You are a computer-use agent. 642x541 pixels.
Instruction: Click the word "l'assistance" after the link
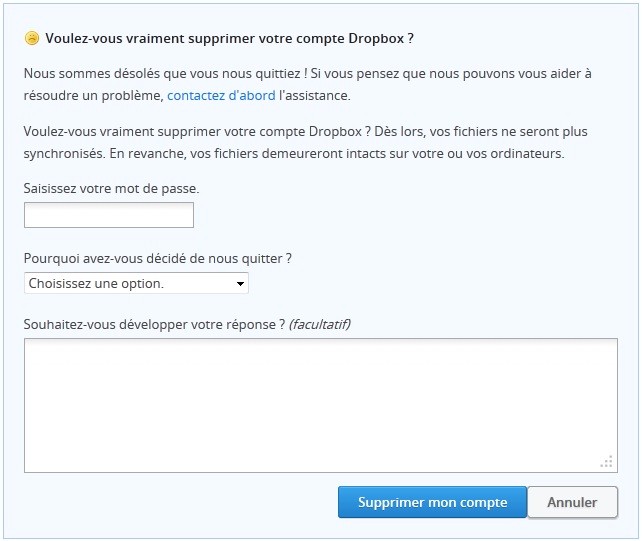pos(315,96)
